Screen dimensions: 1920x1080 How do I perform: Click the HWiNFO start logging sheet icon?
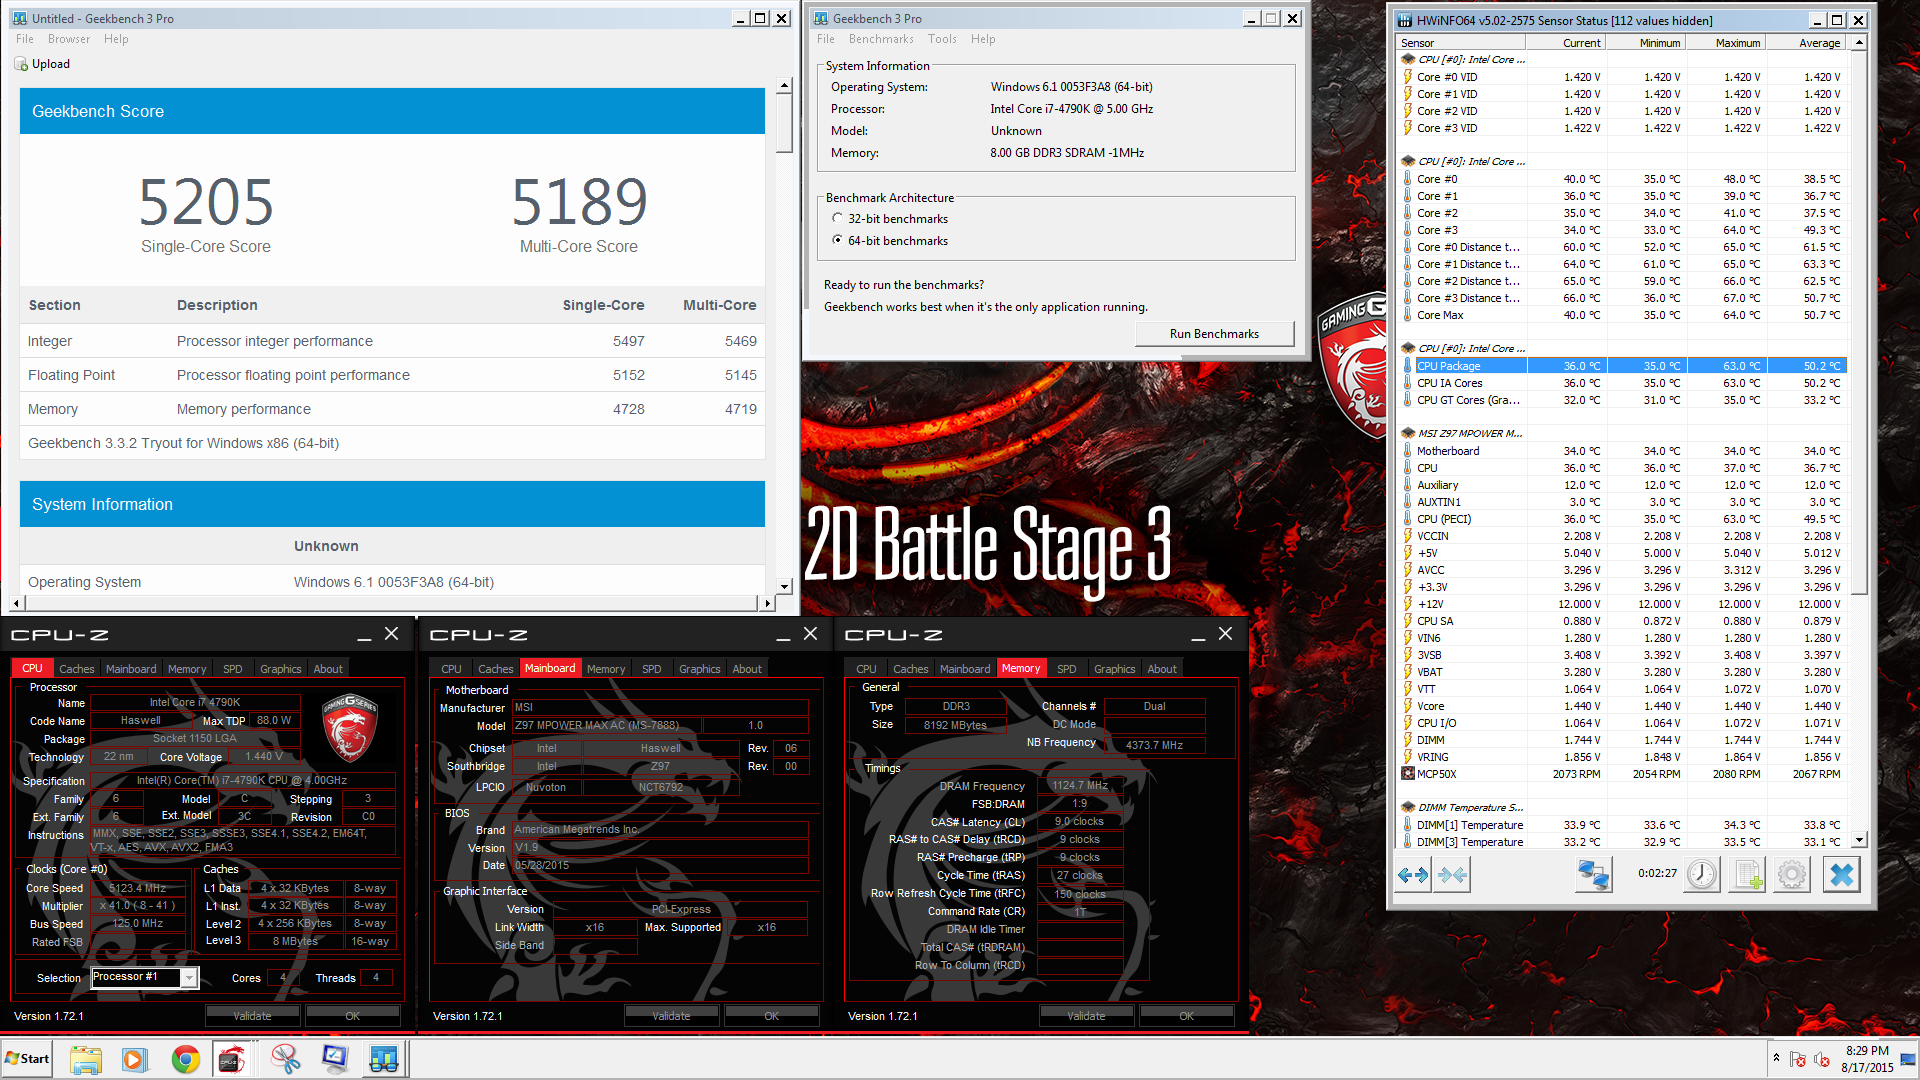tap(1747, 875)
